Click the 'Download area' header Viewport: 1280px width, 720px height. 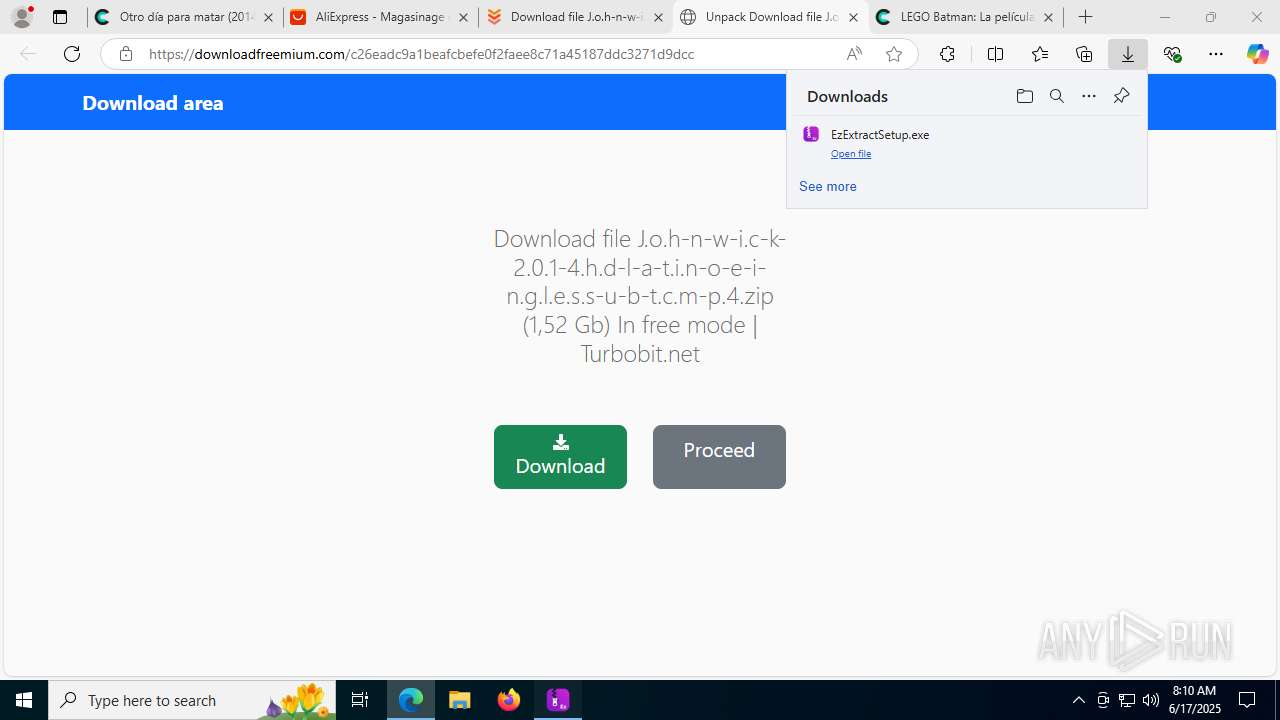click(x=153, y=103)
